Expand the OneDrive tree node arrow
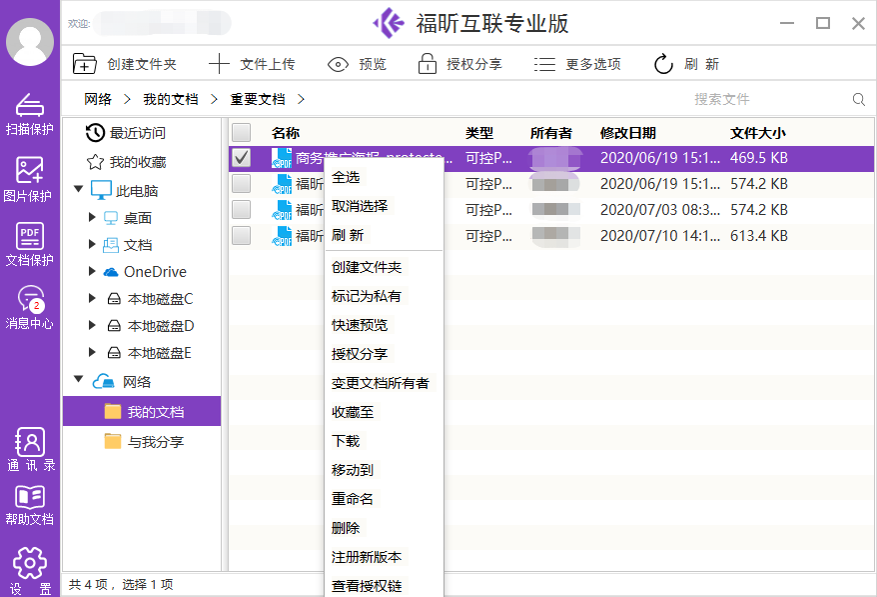The width and height of the screenshot is (877, 597). pos(92,271)
